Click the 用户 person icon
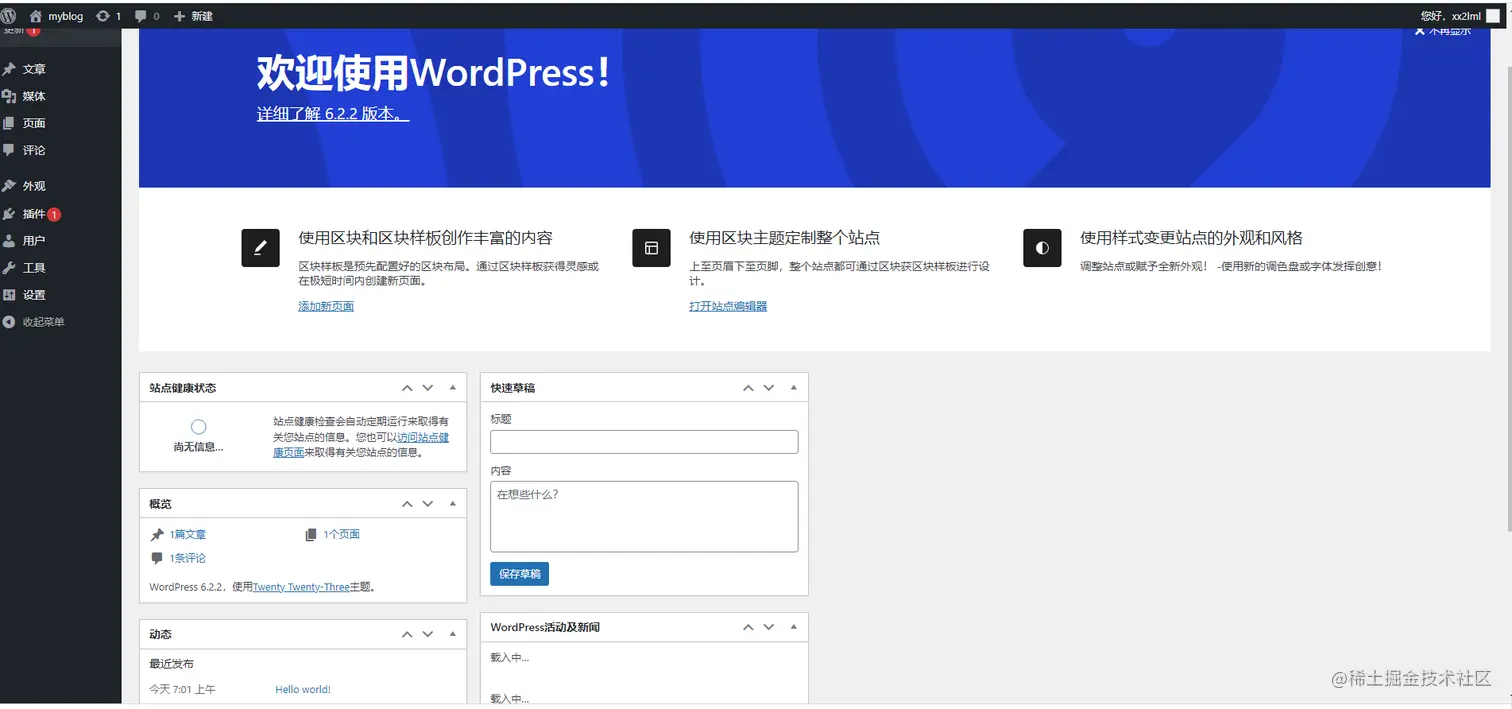The height and width of the screenshot is (709, 1512). tap(9, 241)
